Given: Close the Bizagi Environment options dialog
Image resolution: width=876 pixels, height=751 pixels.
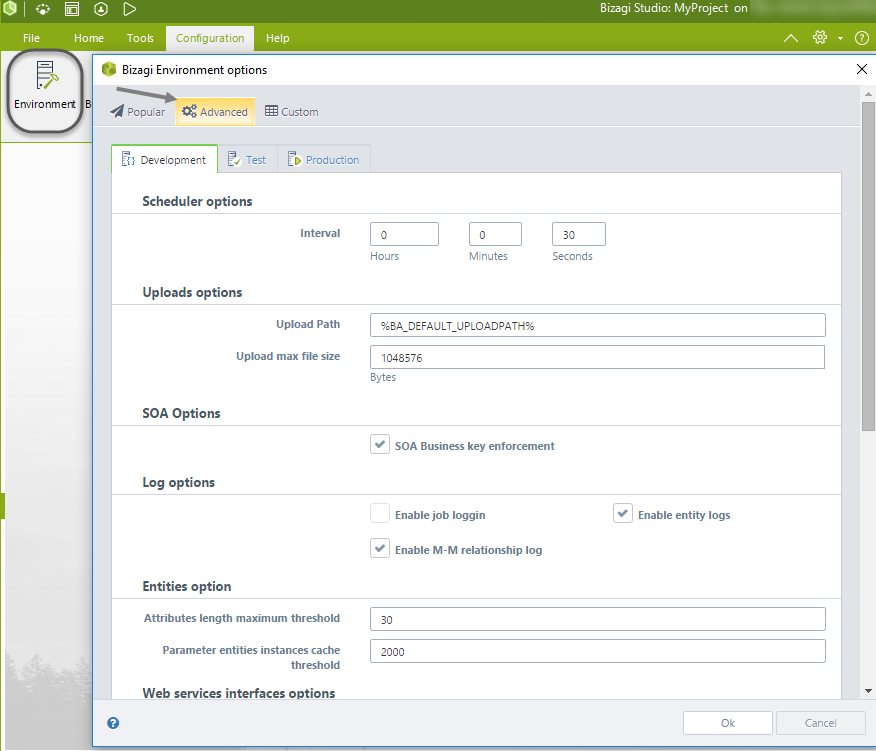Looking at the screenshot, I should pos(861,69).
